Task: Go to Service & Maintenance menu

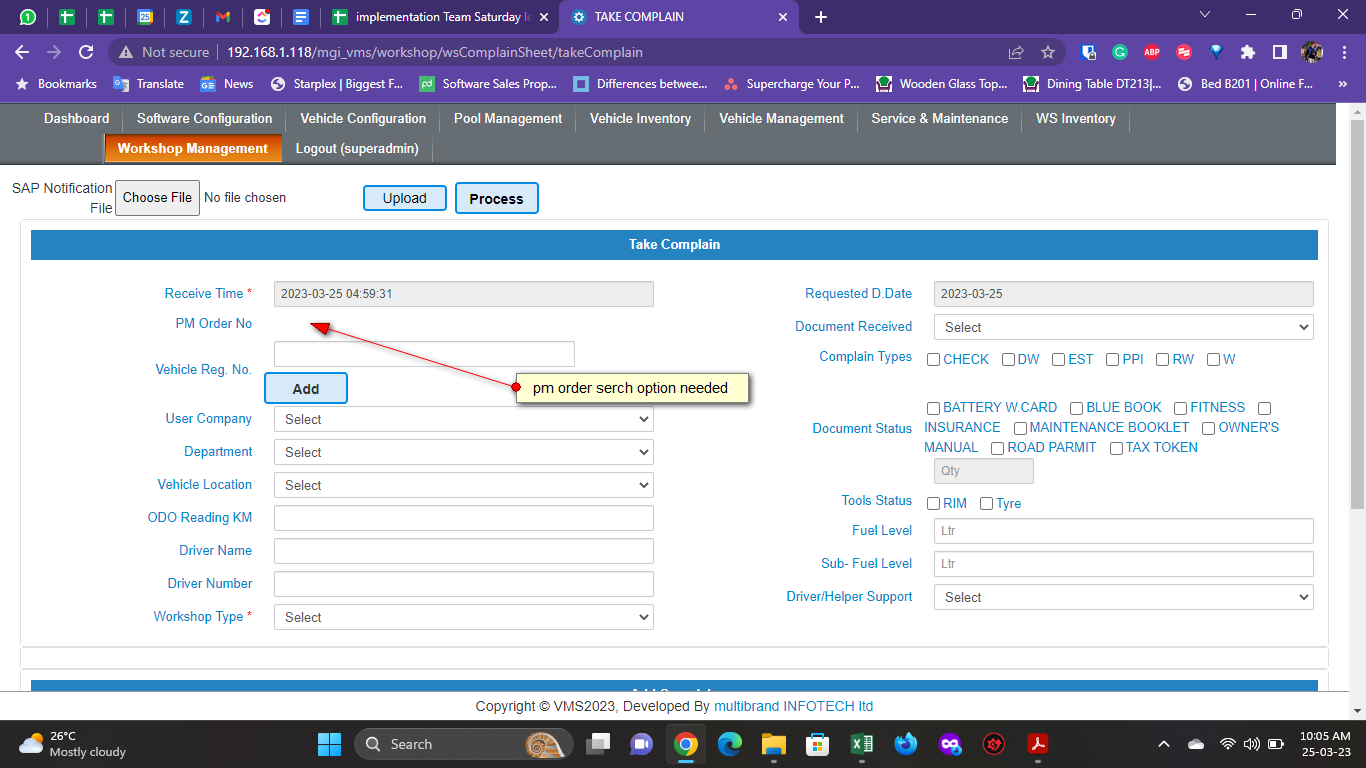Action: coord(939,118)
